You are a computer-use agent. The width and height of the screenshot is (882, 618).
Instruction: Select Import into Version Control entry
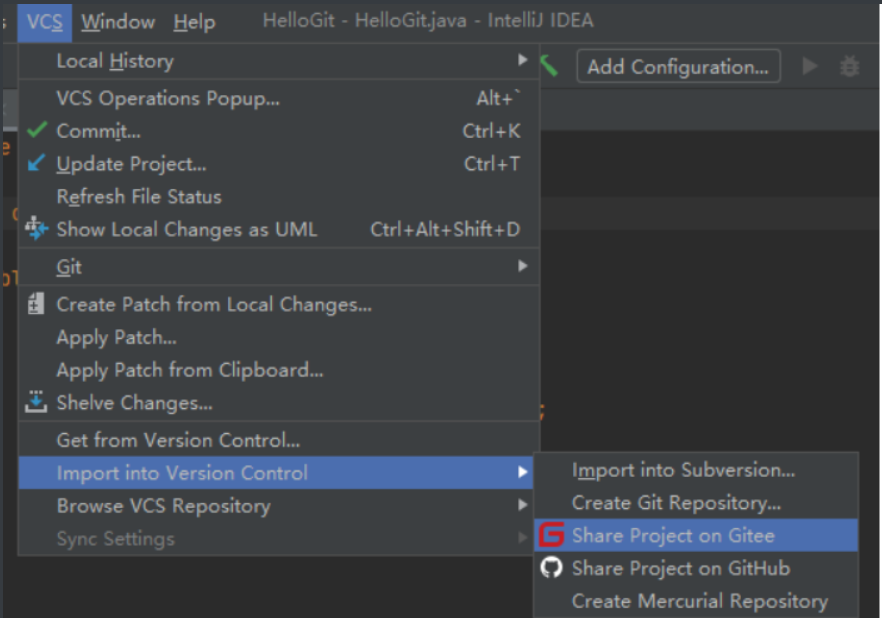tap(276, 473)
